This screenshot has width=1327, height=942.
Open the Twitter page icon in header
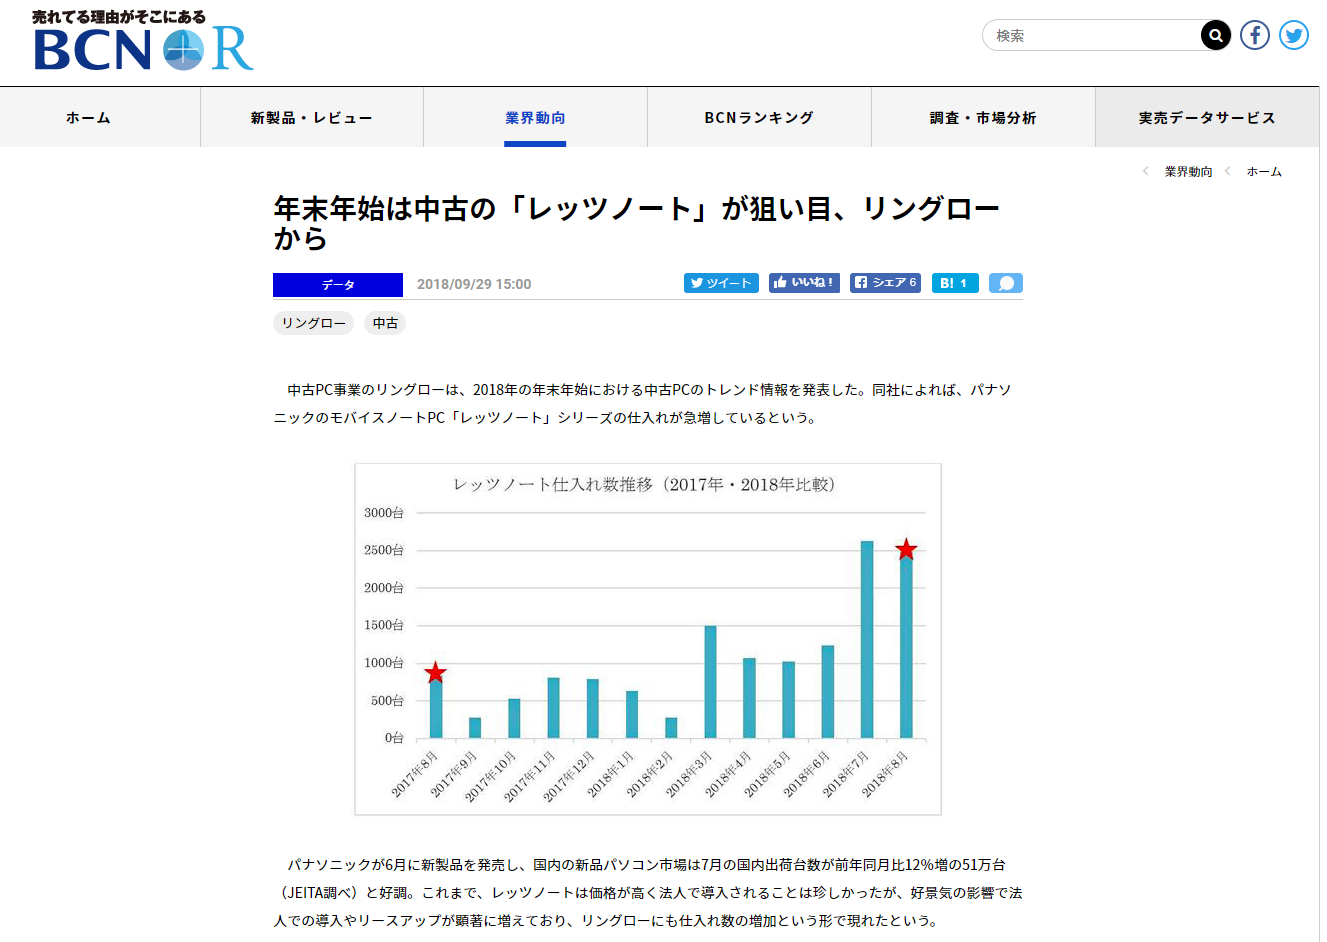[1294, 36]
